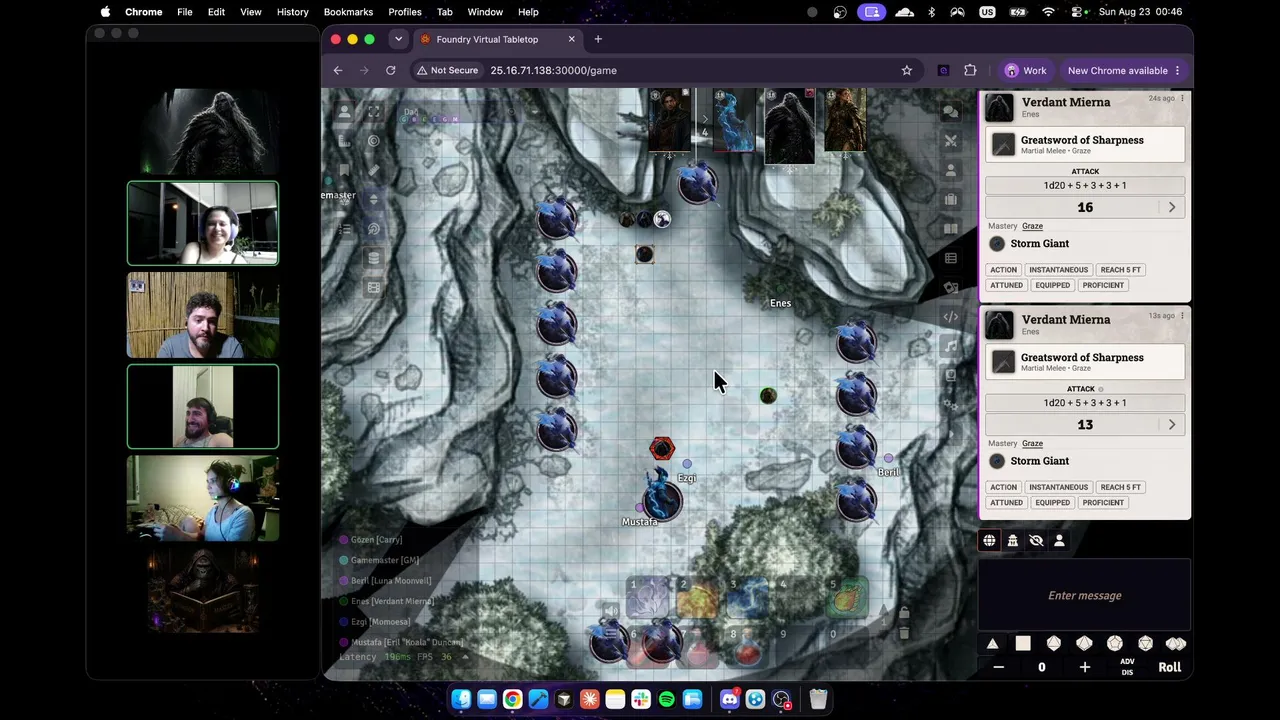The image size is (1280, 720).
Task: Add a d4 die to the tray
Action: coord(992,644)
